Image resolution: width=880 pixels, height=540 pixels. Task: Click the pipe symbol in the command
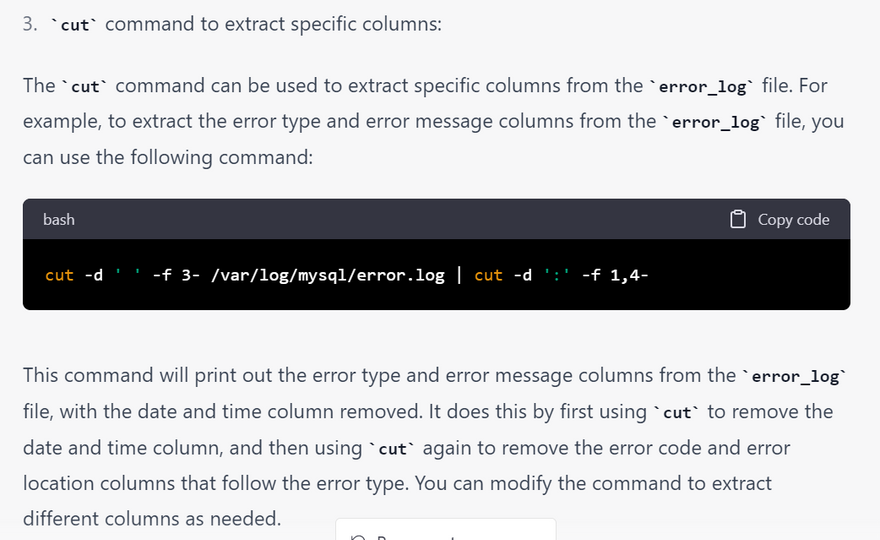click(459, 274)
